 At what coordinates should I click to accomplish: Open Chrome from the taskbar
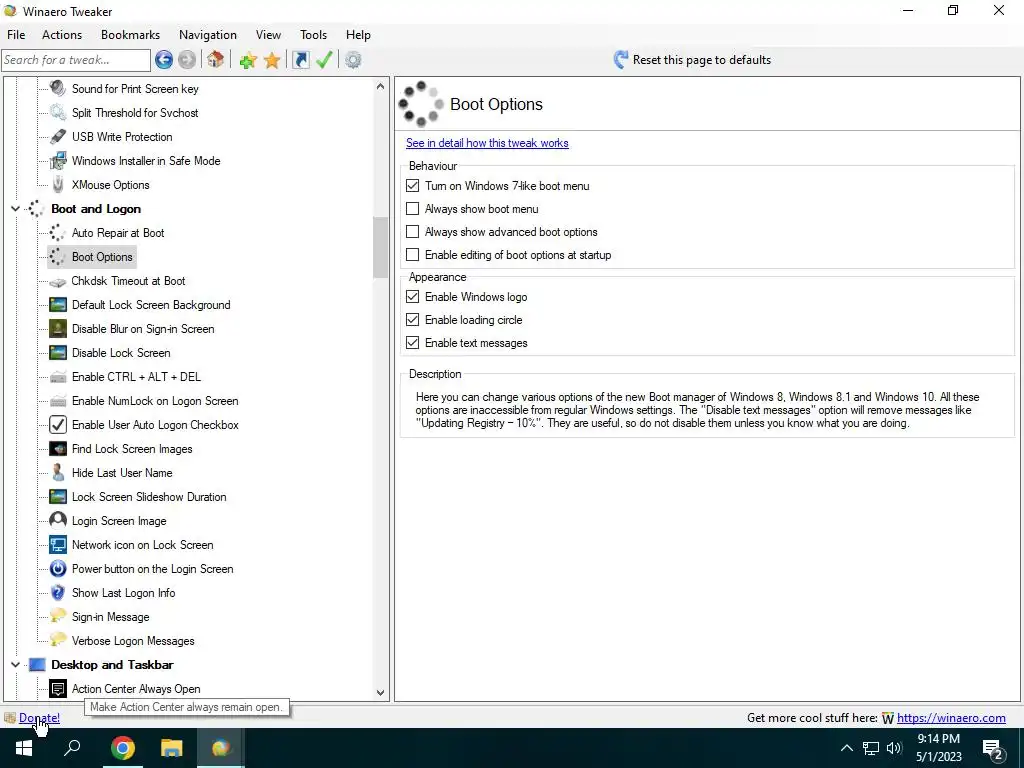click(123, 748)
